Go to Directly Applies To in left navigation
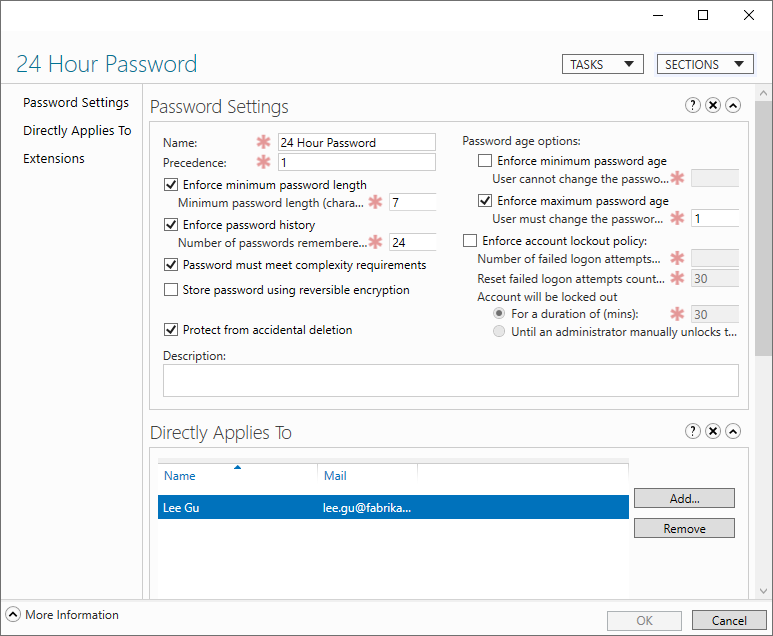 click(77, 131)
